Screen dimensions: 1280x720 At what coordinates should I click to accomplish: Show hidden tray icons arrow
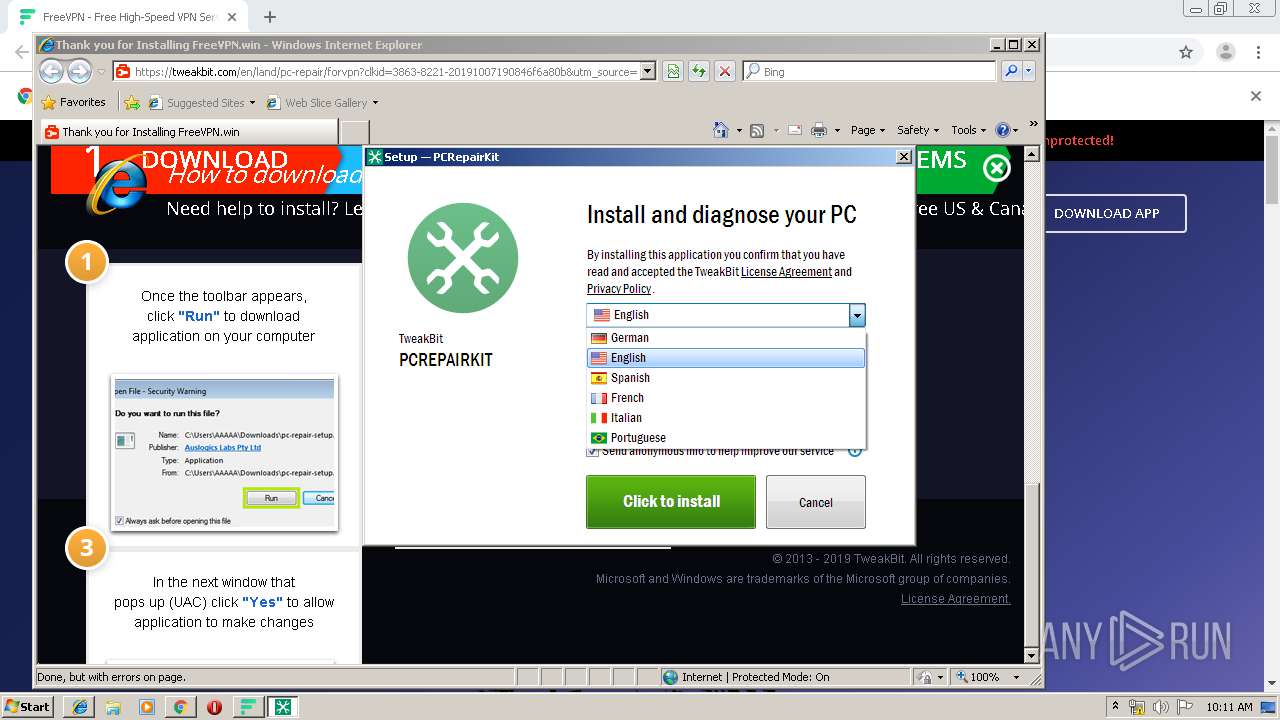(1115, 707)
